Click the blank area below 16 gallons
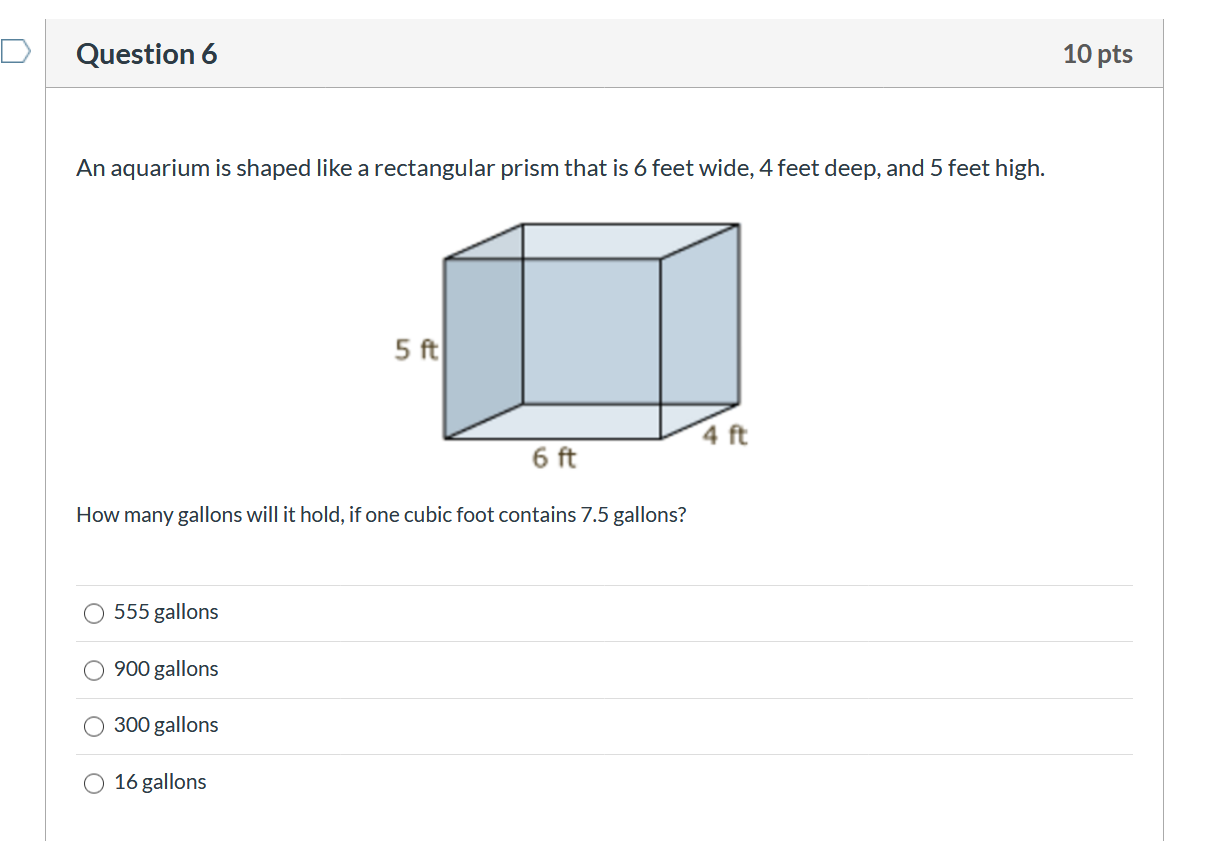 tap(604, 820)
